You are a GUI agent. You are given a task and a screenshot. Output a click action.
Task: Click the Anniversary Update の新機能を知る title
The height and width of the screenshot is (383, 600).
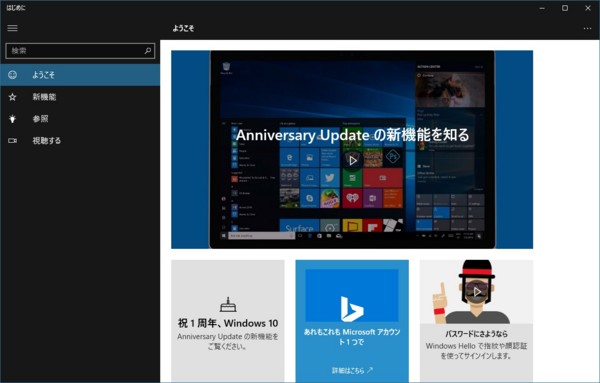[x=352, y=135]
